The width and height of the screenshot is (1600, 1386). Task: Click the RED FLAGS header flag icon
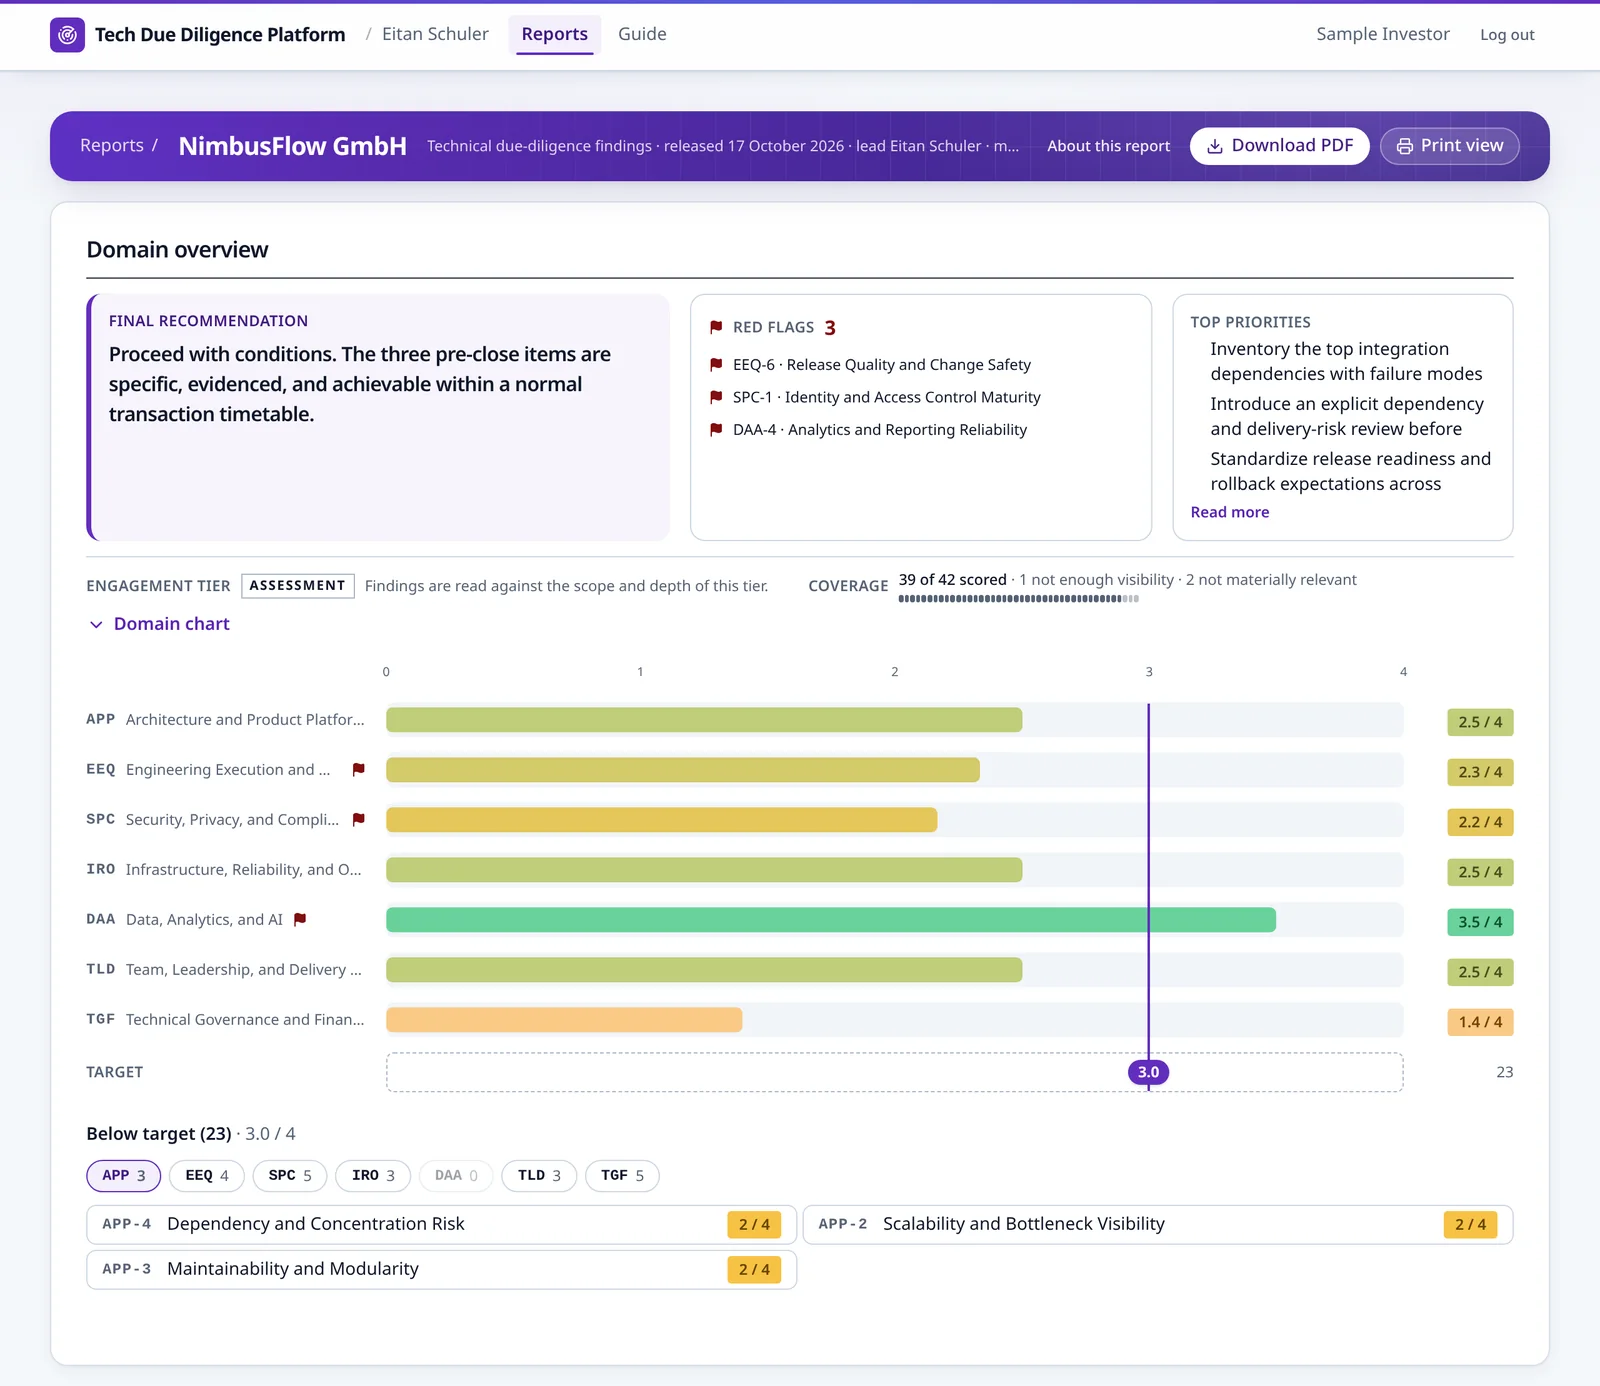click(716, 327)
